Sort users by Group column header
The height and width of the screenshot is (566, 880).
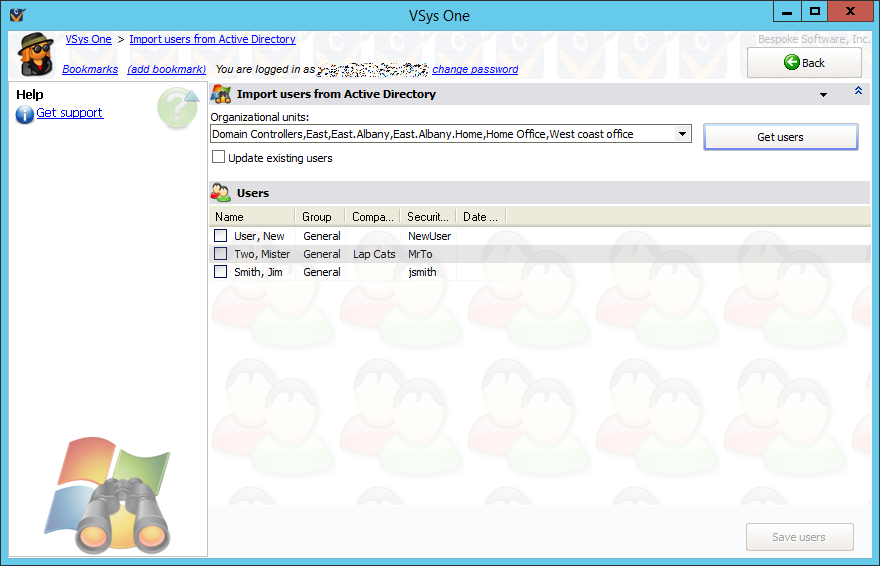(318, 217)
